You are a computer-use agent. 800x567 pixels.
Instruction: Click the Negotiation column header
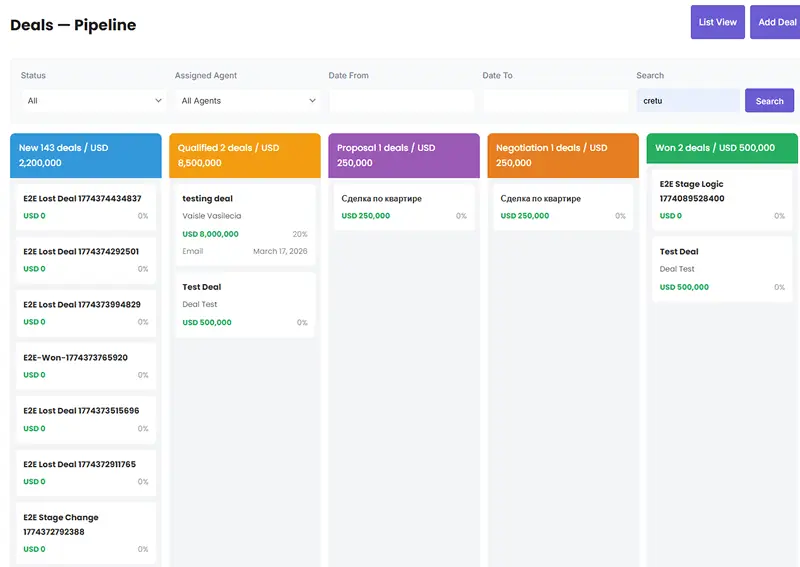(x=562, y=155)
